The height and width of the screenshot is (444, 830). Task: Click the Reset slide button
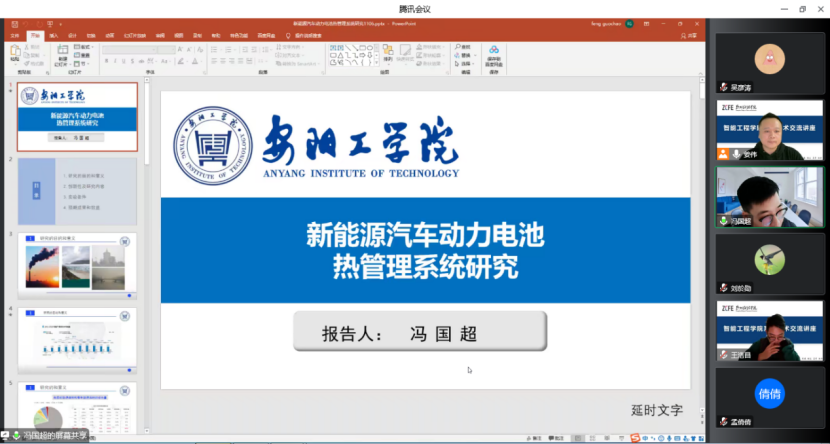(82, 55)
